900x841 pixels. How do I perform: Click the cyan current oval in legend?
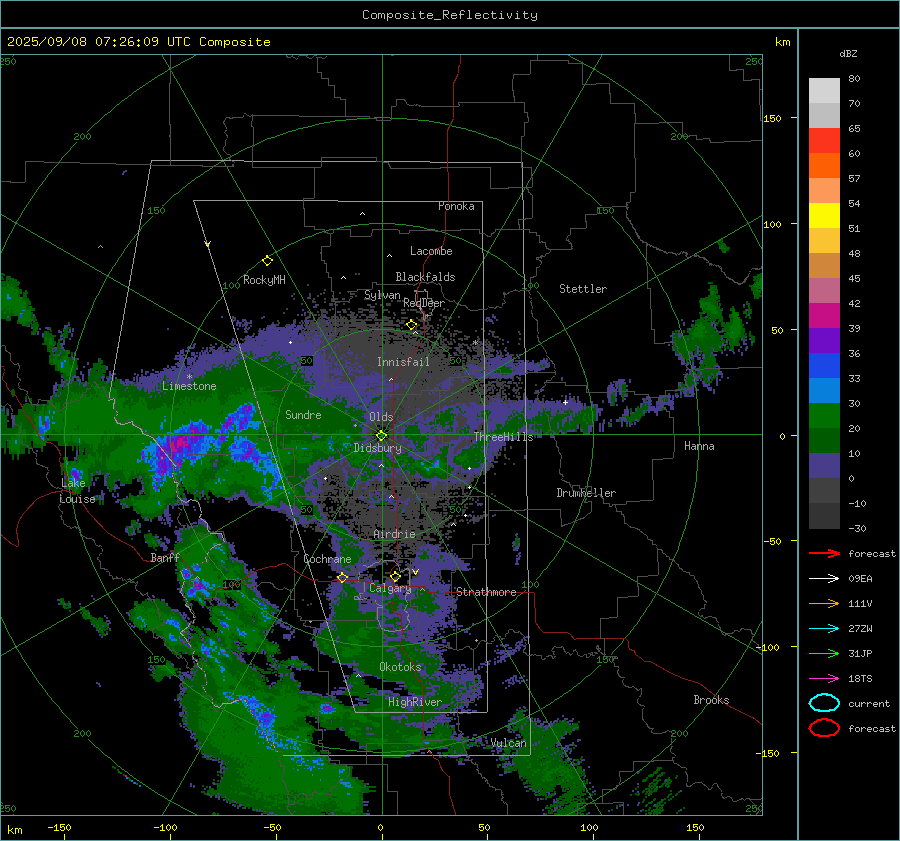pos(824,703)
